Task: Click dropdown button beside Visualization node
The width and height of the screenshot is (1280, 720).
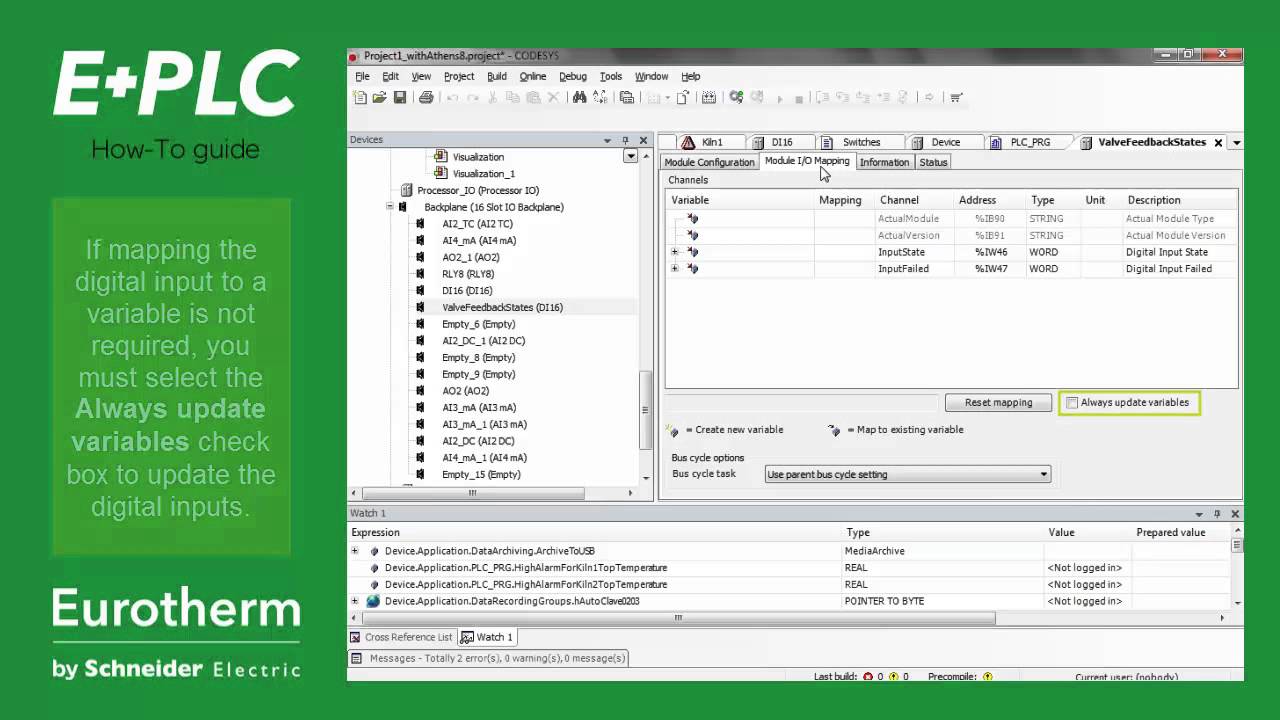Action: pyautogui.click(x=630, y=156)
